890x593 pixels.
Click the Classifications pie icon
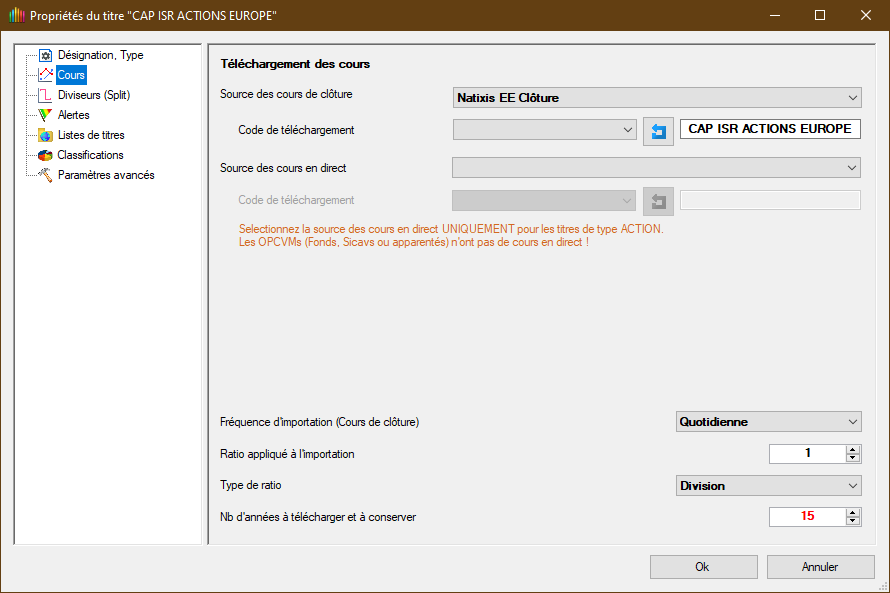click(x=45, y=155)
